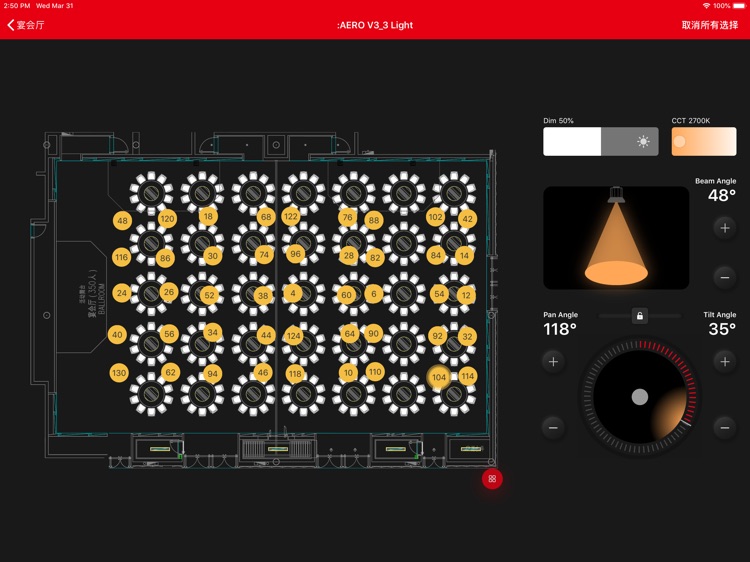Select light fixture 114
750x562 pixels.
pyautogui.click(x=467, y=376)
